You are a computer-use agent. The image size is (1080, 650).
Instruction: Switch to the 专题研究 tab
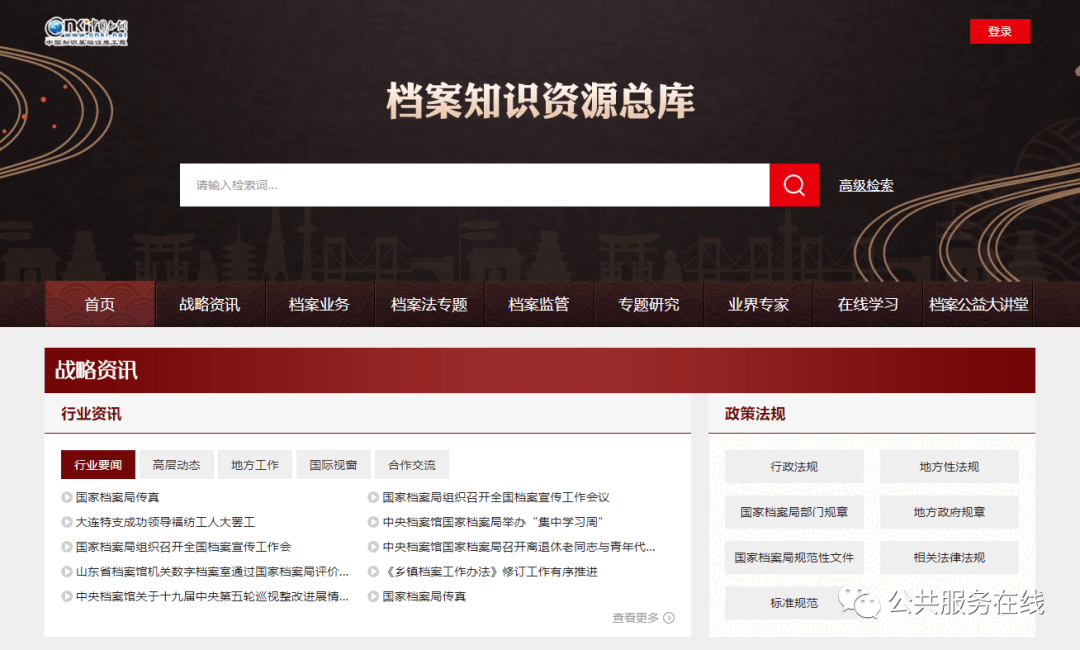pyautogui.click(x=648, y=304)
